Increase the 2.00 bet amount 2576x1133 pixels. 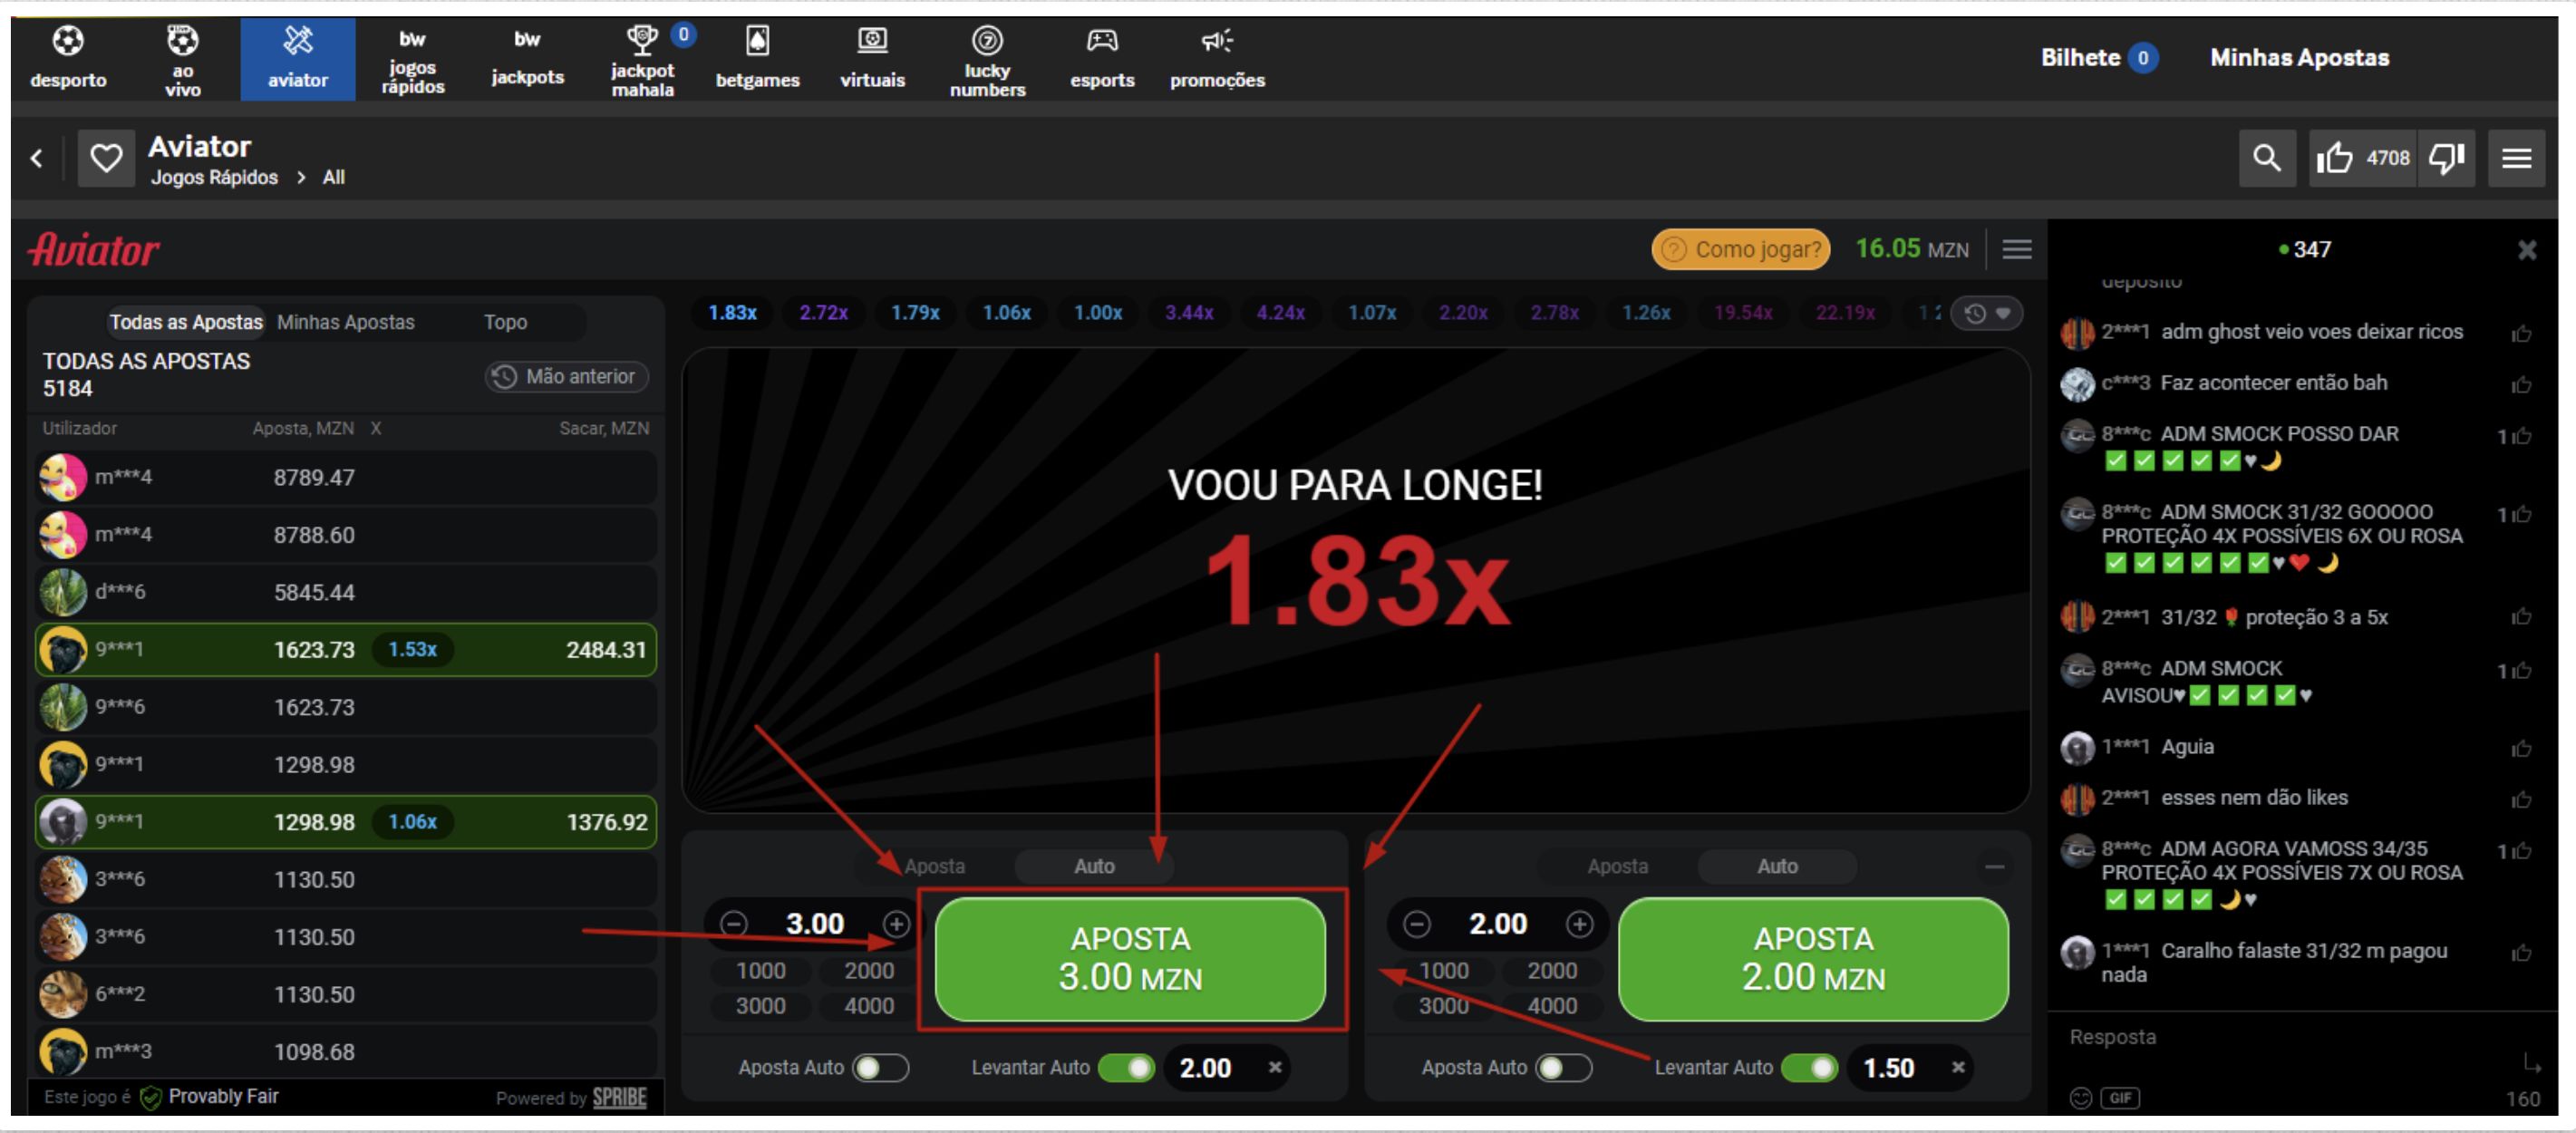coord(1579,923)
